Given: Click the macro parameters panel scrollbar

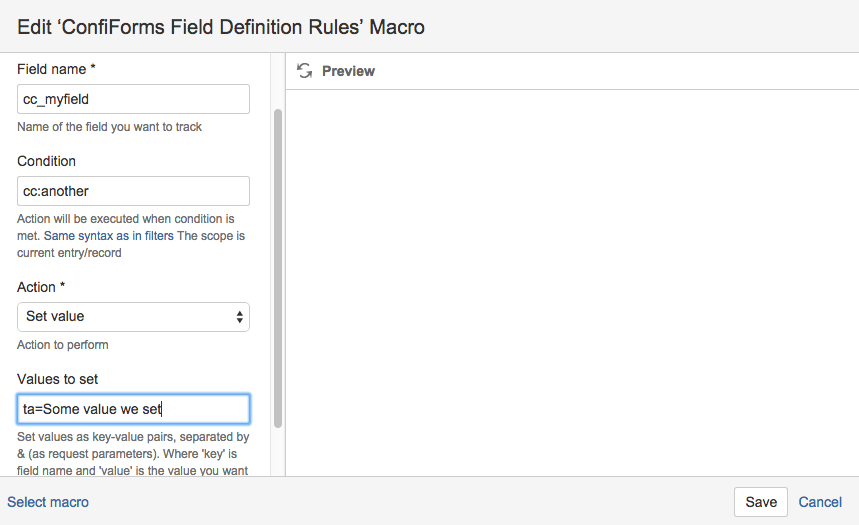Looking at the screenshot, I should click(x=278, y=268).
